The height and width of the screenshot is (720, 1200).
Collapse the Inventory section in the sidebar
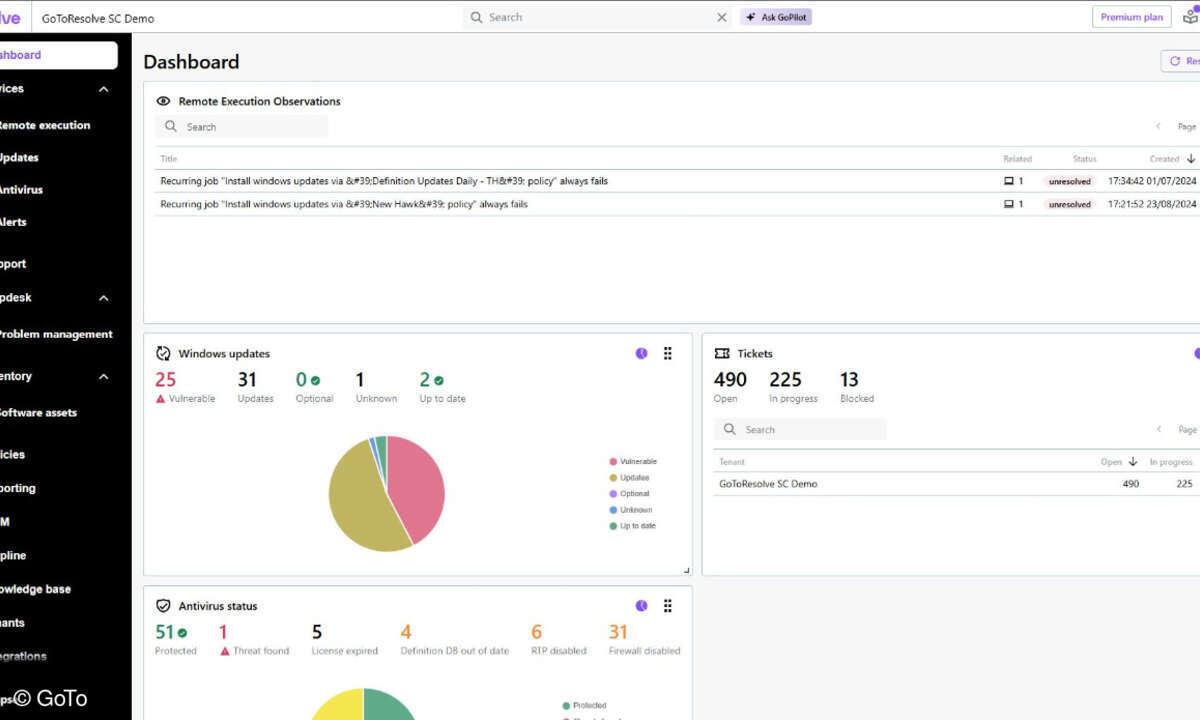click(104, 377)
